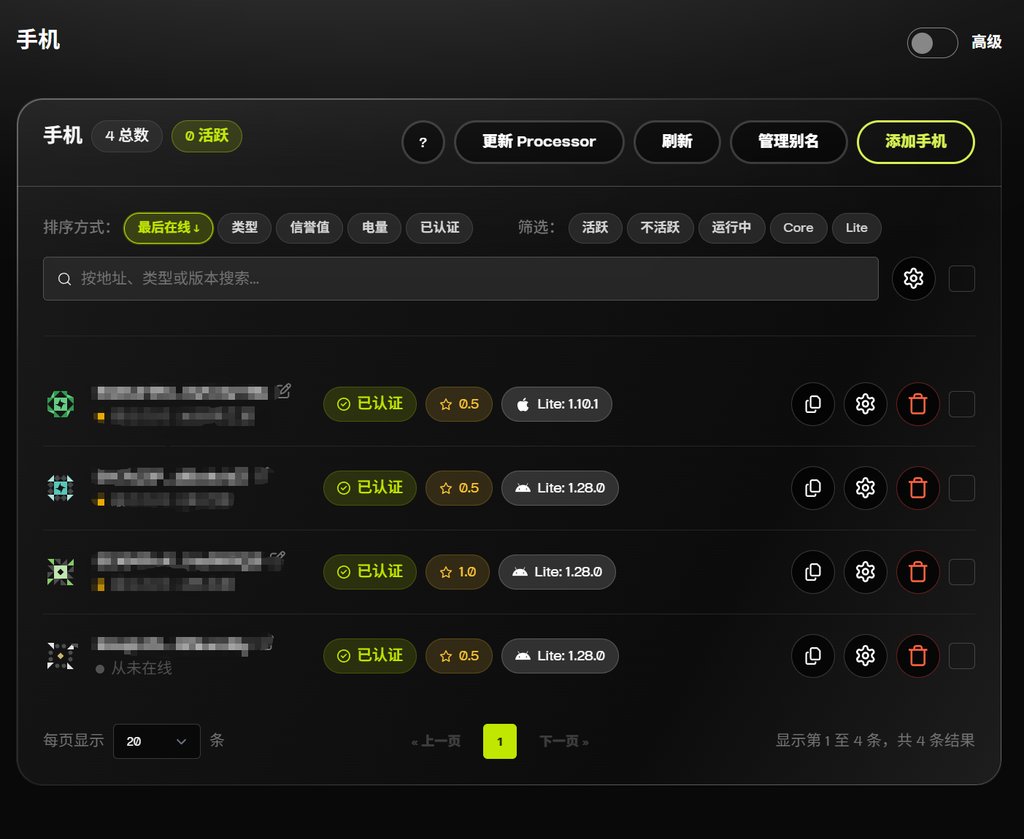Go to 上一页 previous page
1024x839 pixels.
pyautogui.click(x=436, y=741)
